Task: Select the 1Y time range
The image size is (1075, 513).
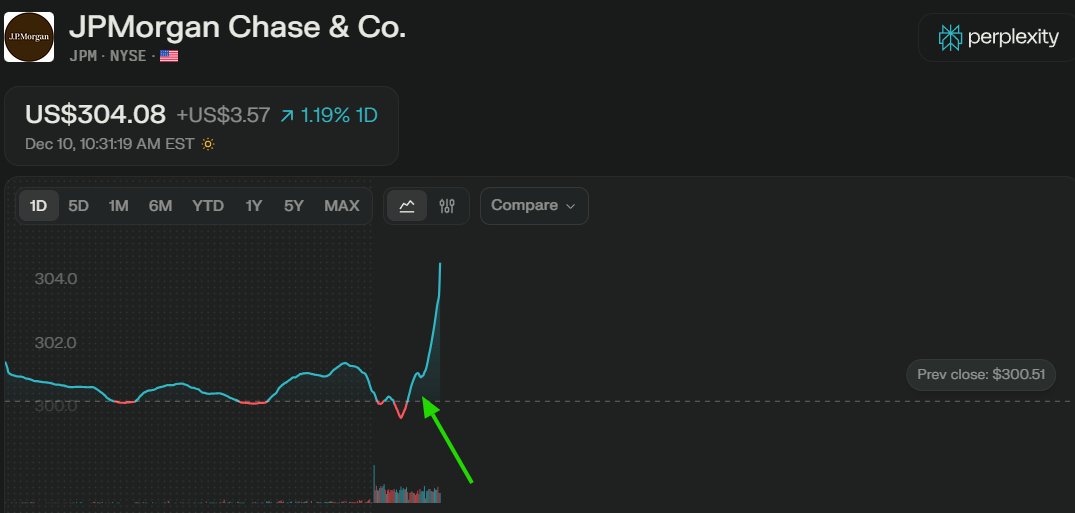Action: point(254,206)
